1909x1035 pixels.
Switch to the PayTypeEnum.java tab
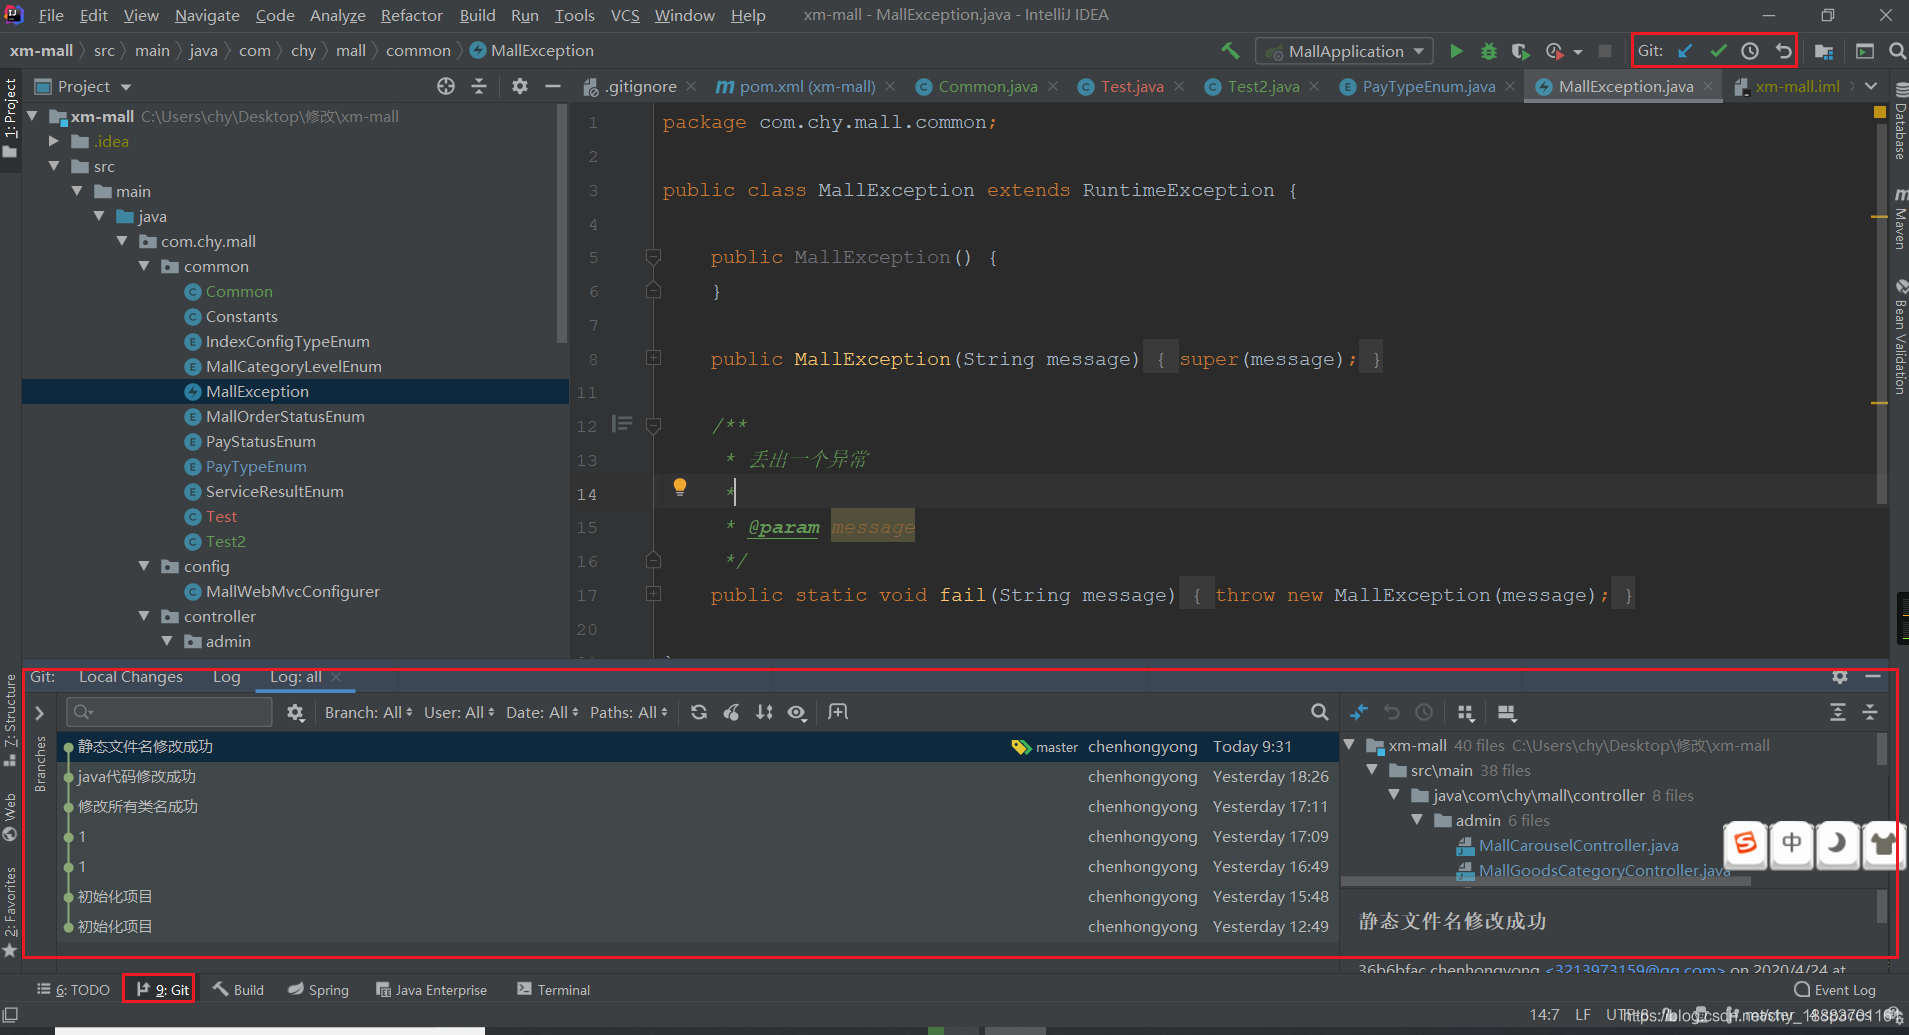point(1428,87)
